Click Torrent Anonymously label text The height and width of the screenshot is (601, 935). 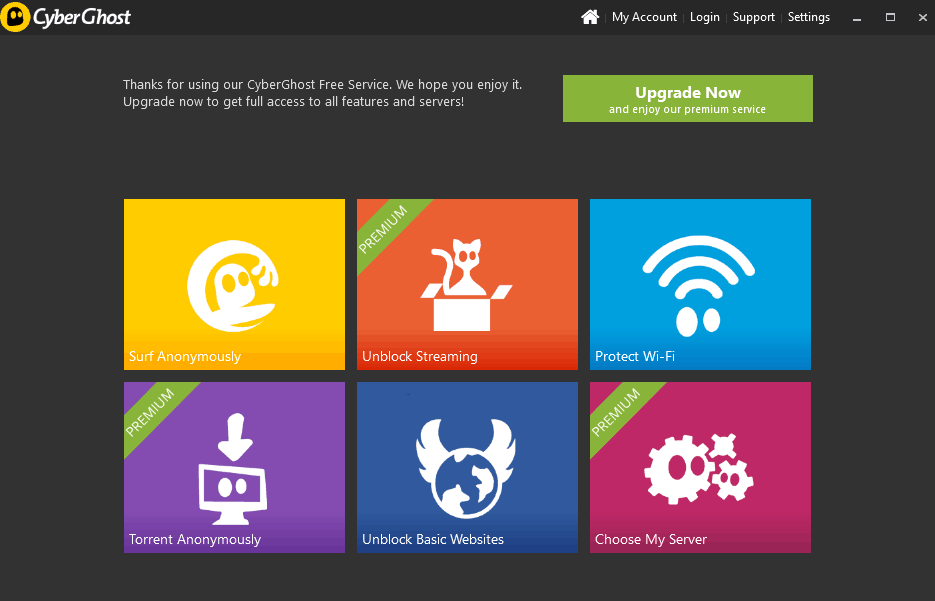pos(195,540)
